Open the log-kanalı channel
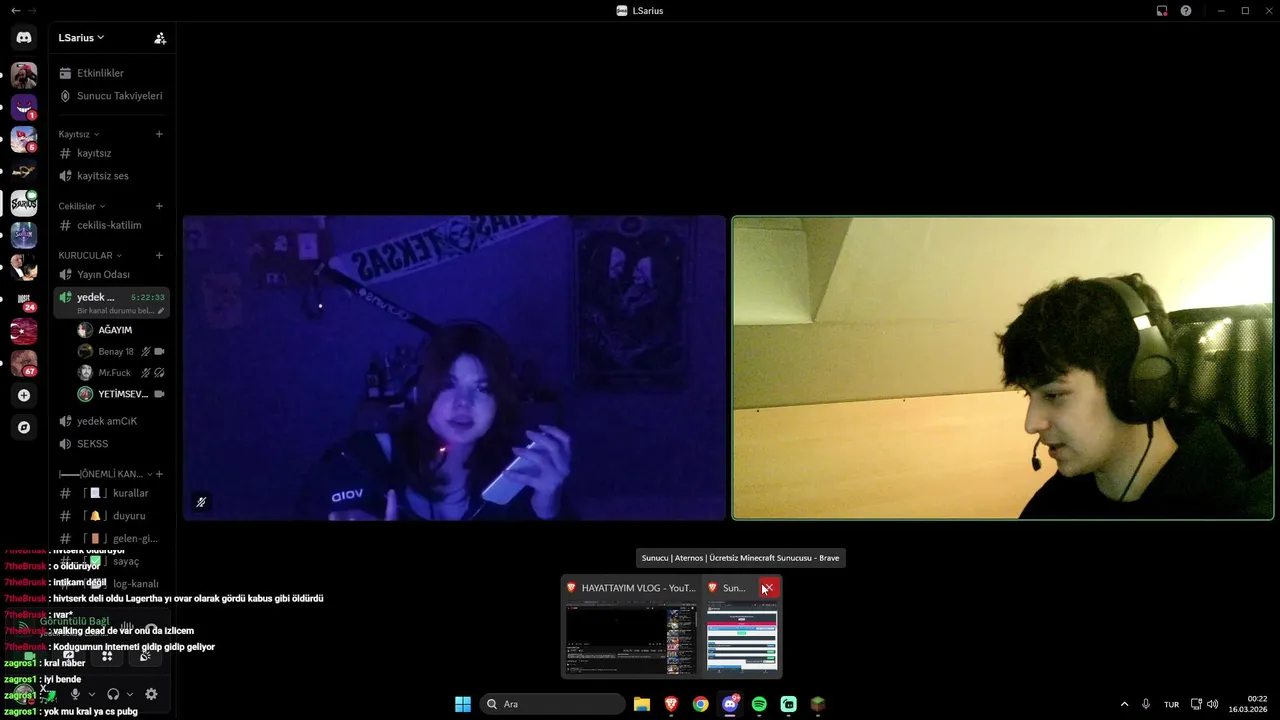This screenshot has width=1280, height=720. click(x=112, y=584)
